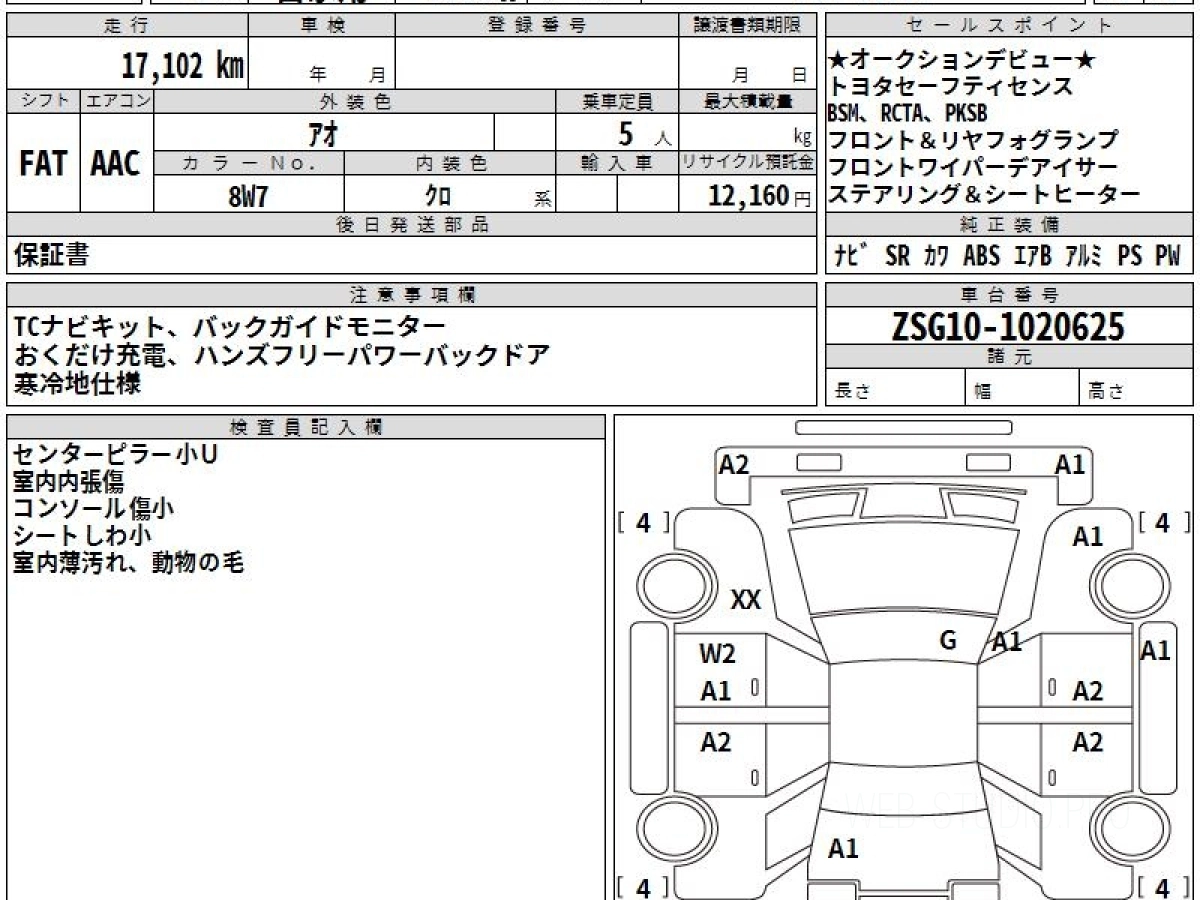Screen dimensions: 1200x900
Task: Click the SR equipment code
Action: (898, 255)
